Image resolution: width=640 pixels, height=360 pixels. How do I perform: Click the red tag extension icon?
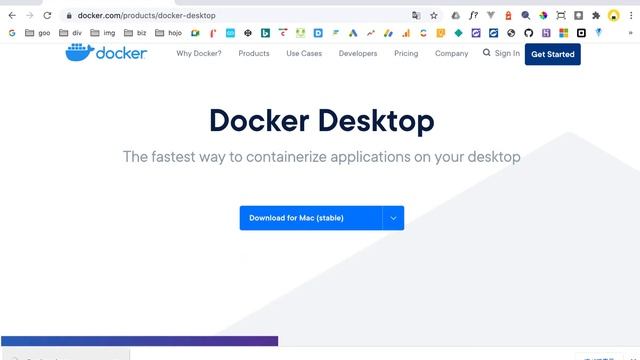point(508,16)
